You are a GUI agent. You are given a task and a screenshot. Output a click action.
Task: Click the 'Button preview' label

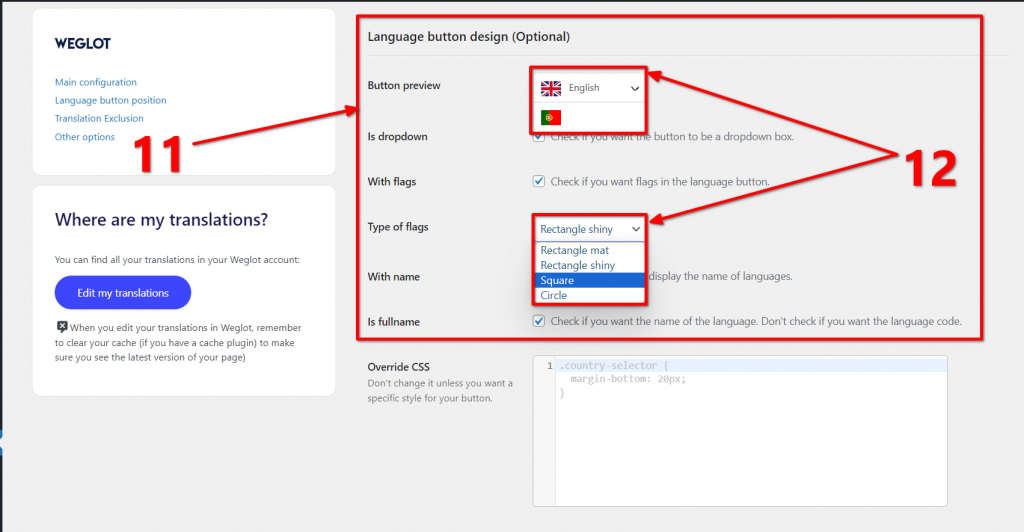point(404,86)
